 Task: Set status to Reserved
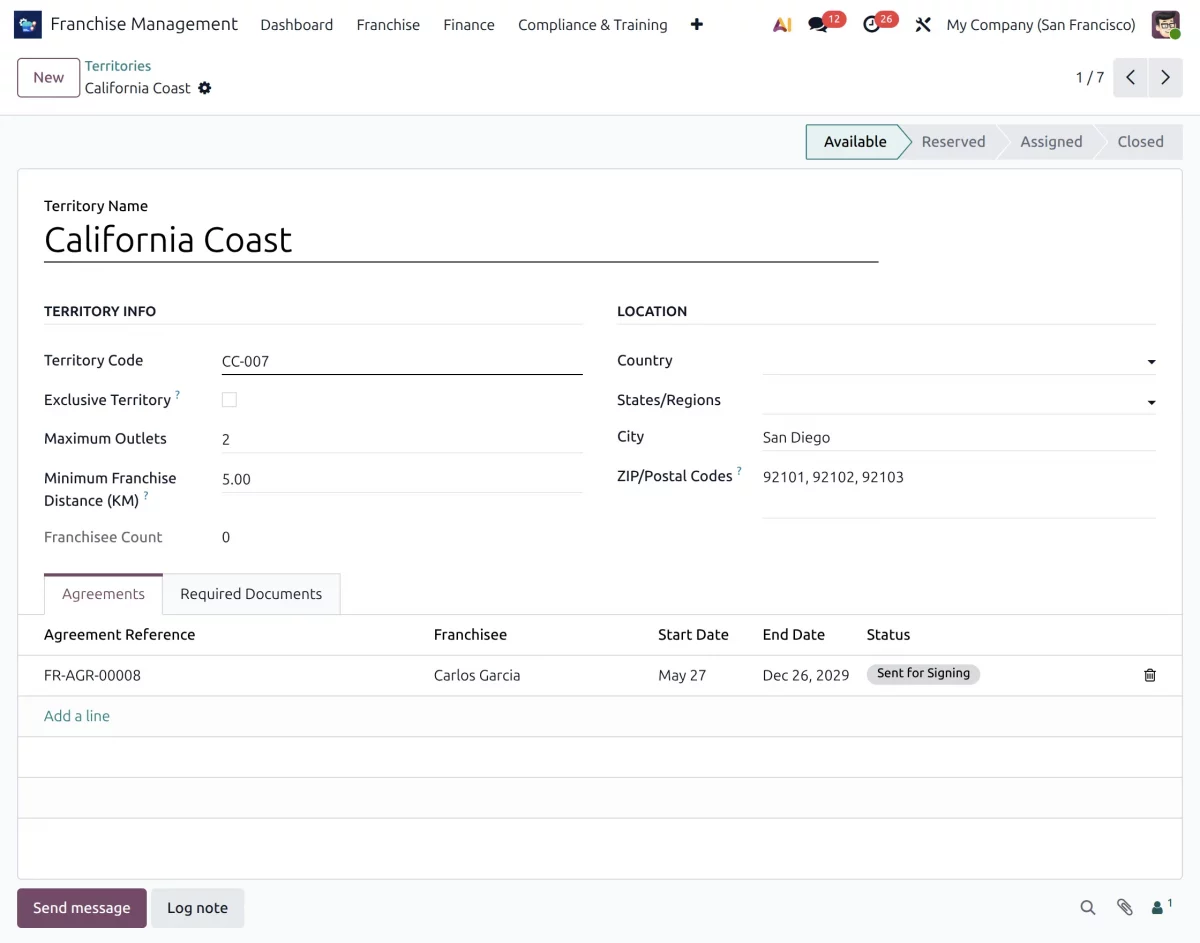click(953, 142)
